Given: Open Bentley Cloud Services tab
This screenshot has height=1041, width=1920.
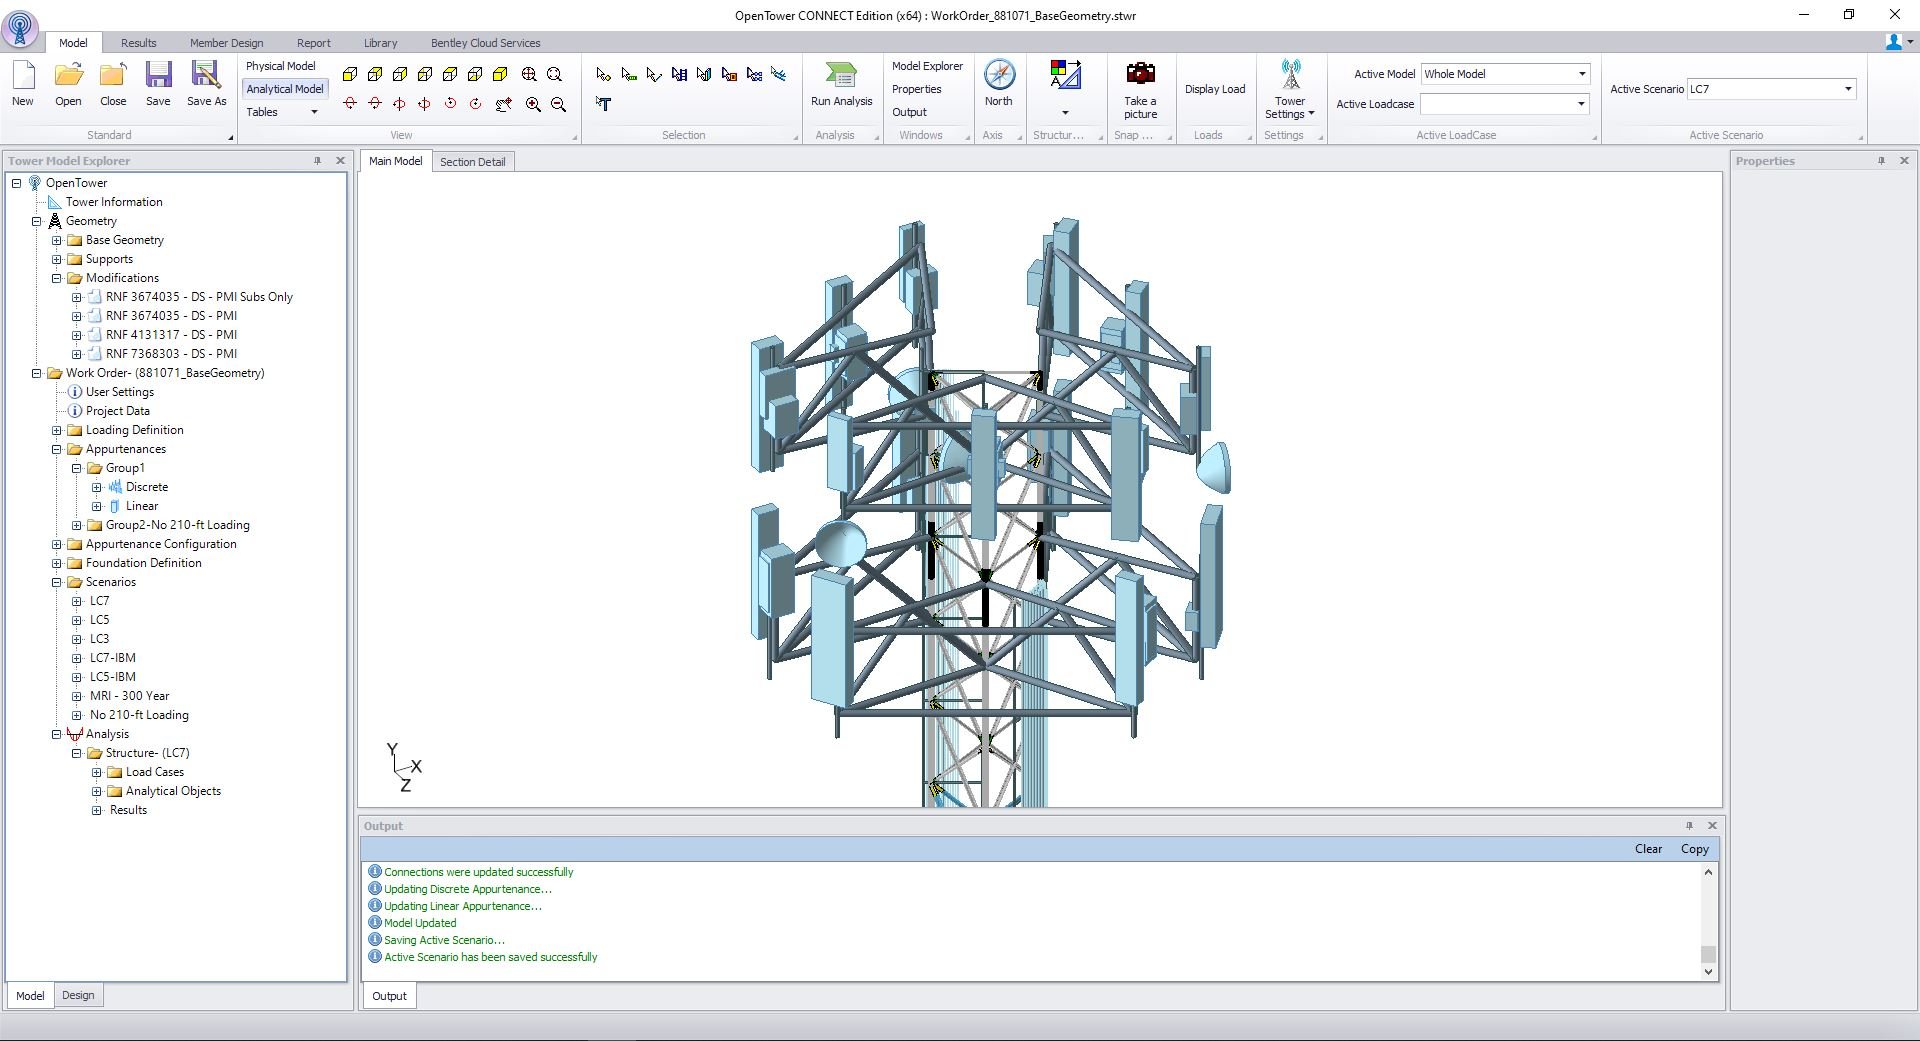Looking at the screenshot, I should coord(485,43).
